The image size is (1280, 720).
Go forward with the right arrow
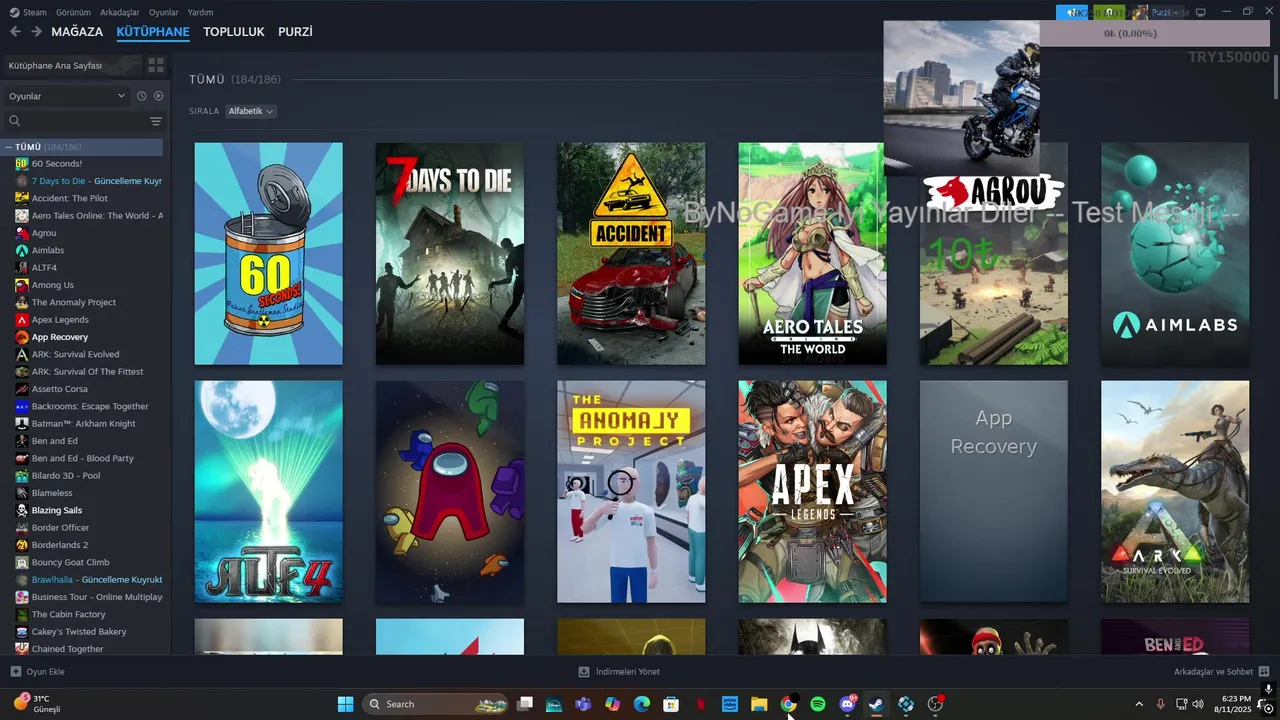(36, 32)
